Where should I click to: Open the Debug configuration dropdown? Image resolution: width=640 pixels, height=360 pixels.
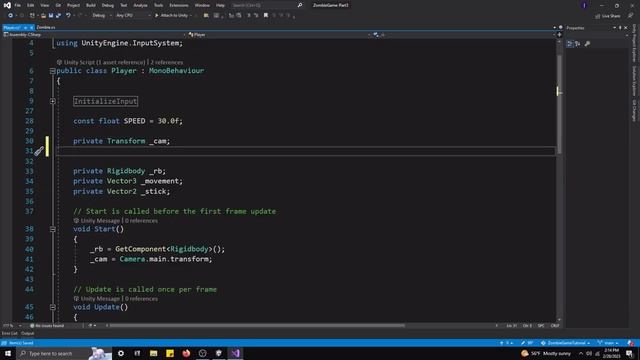pos(102,16)
